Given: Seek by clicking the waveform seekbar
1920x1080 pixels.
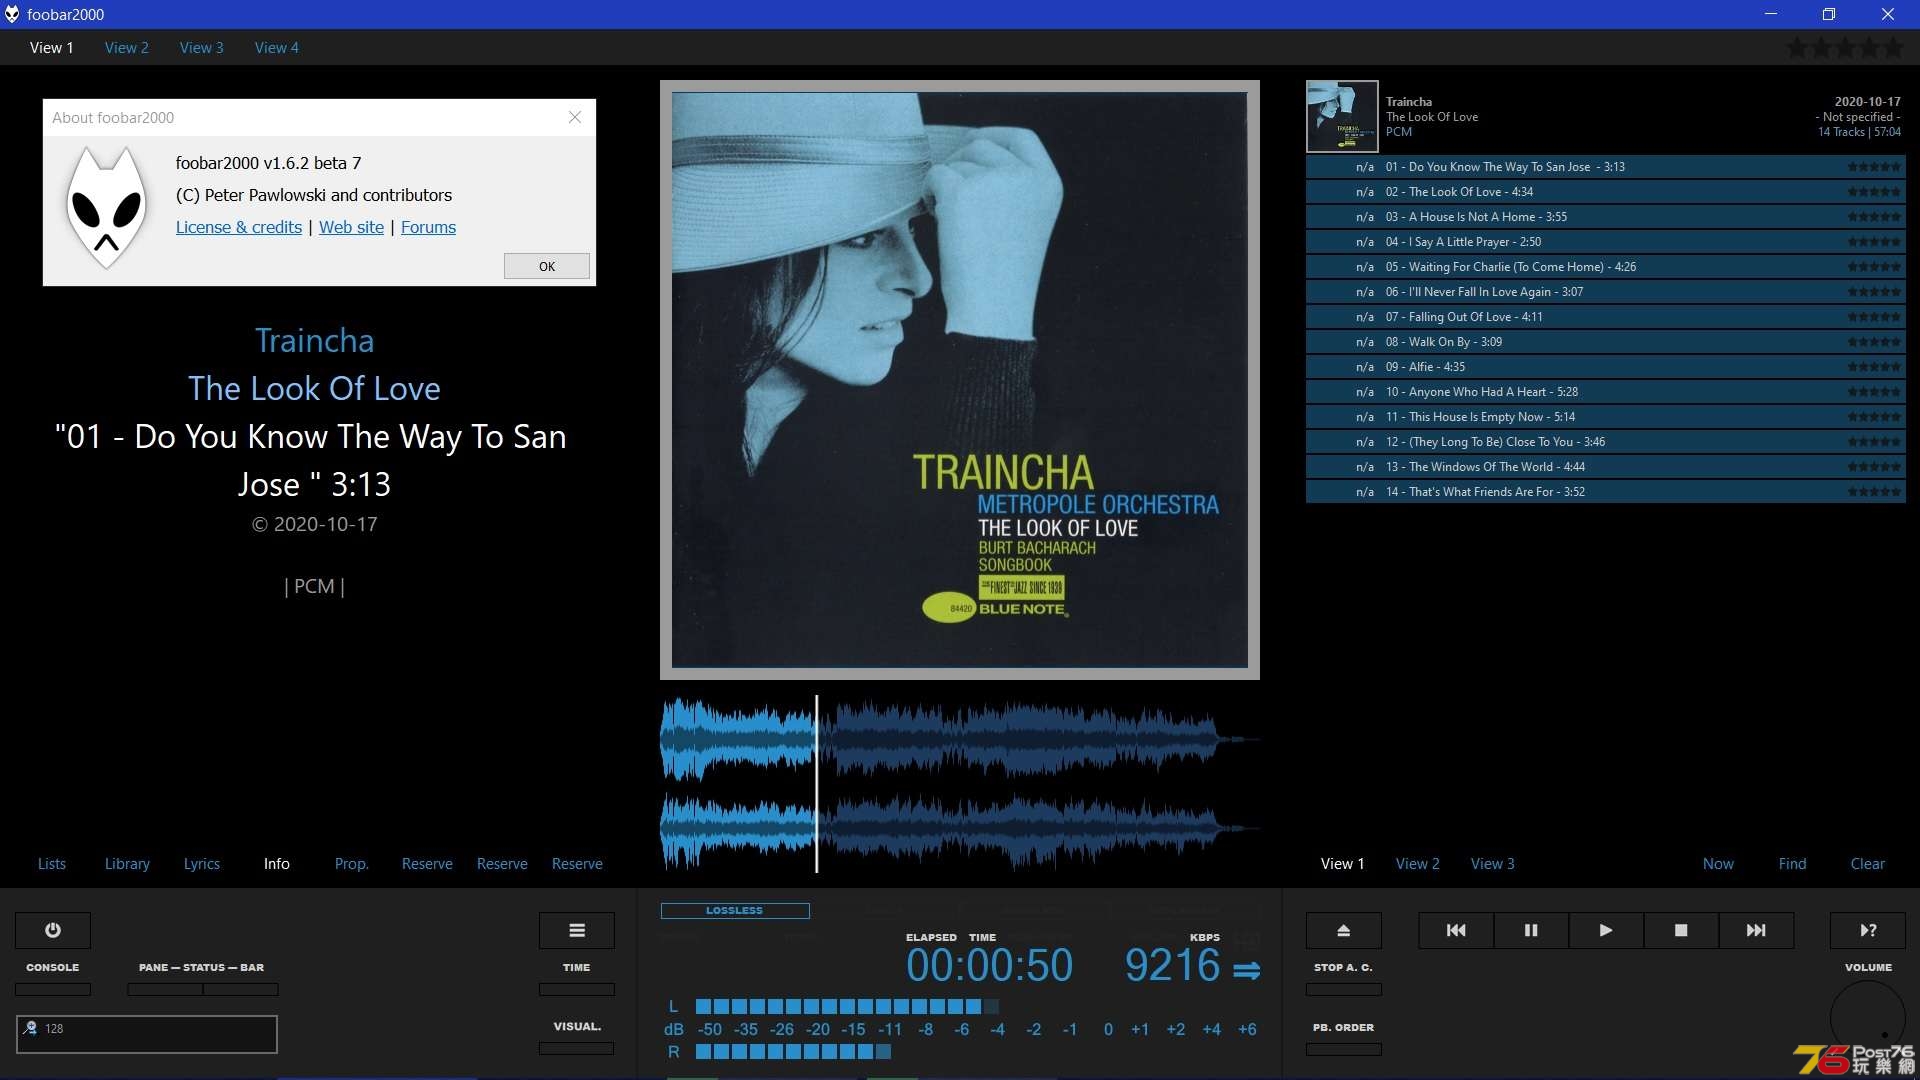Looking at the screenshot, I should [x=960, y=784].
